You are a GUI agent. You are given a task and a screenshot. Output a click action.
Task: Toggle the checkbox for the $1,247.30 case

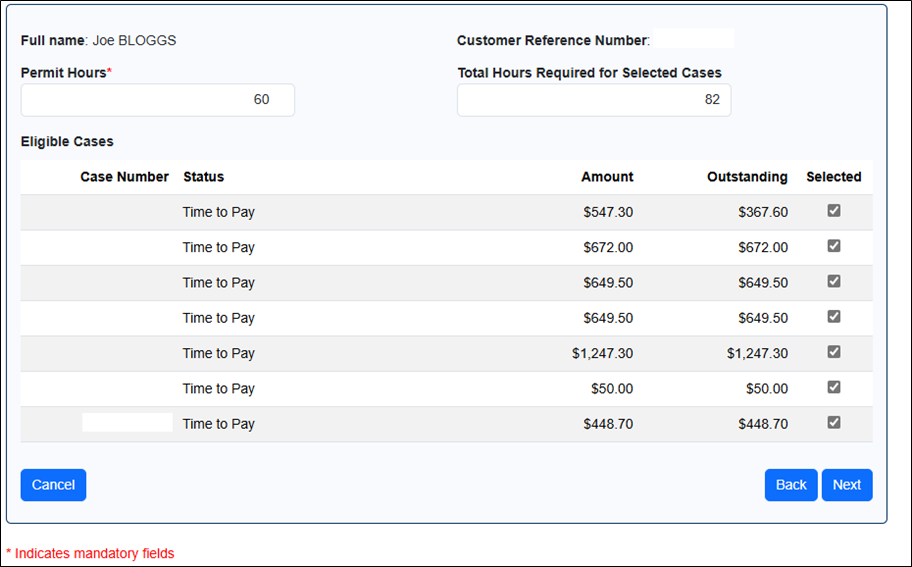(834, 352)
